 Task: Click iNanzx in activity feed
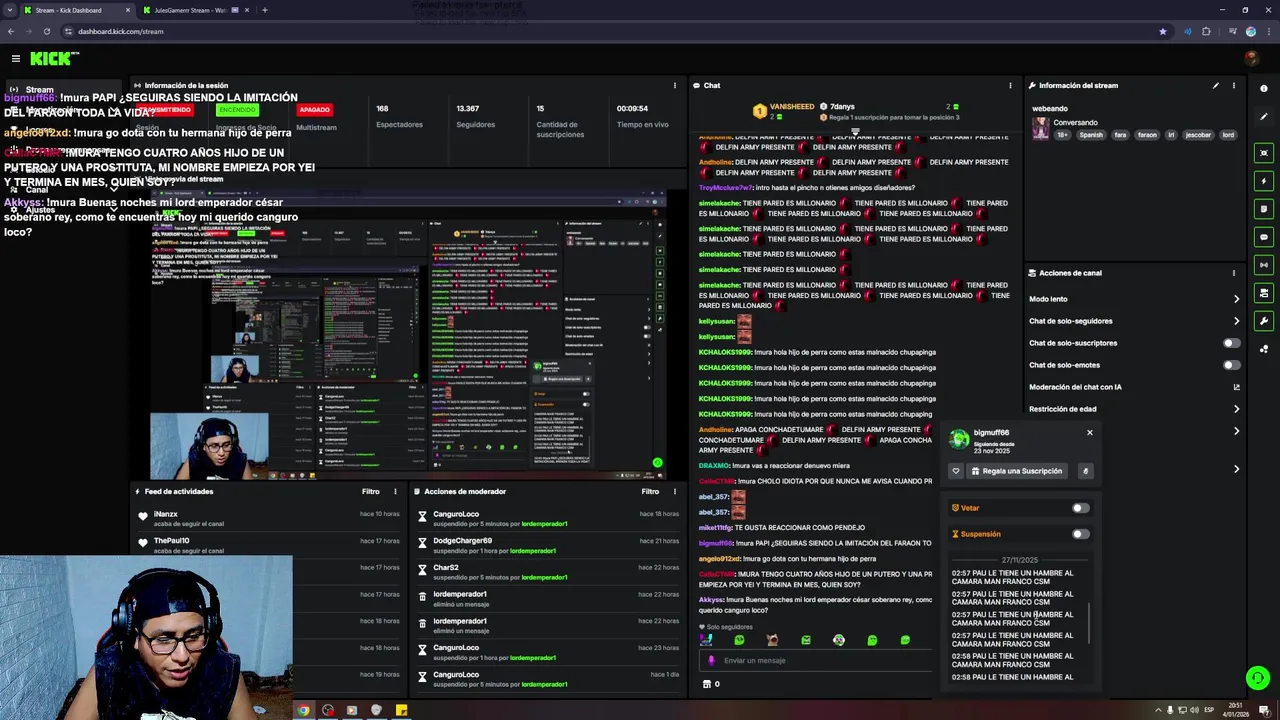(x=166, y=514)
